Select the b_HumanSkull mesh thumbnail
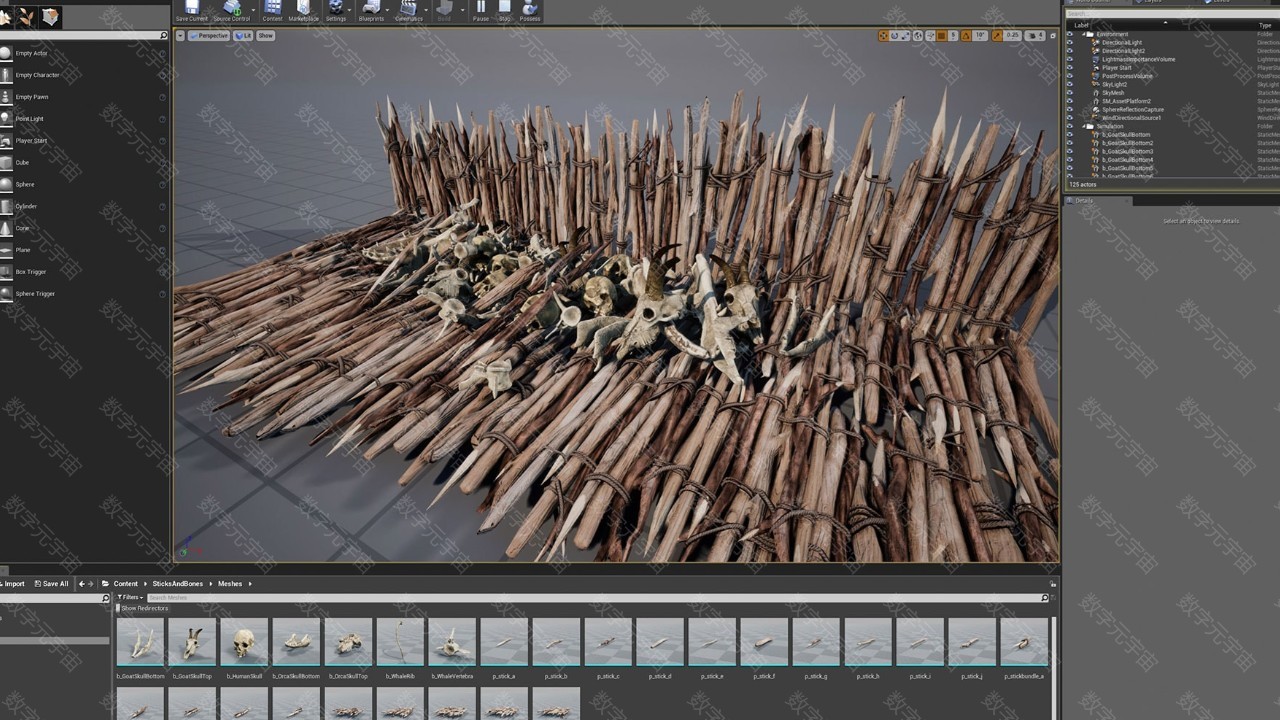1280x720 pixels. (244, 643)
